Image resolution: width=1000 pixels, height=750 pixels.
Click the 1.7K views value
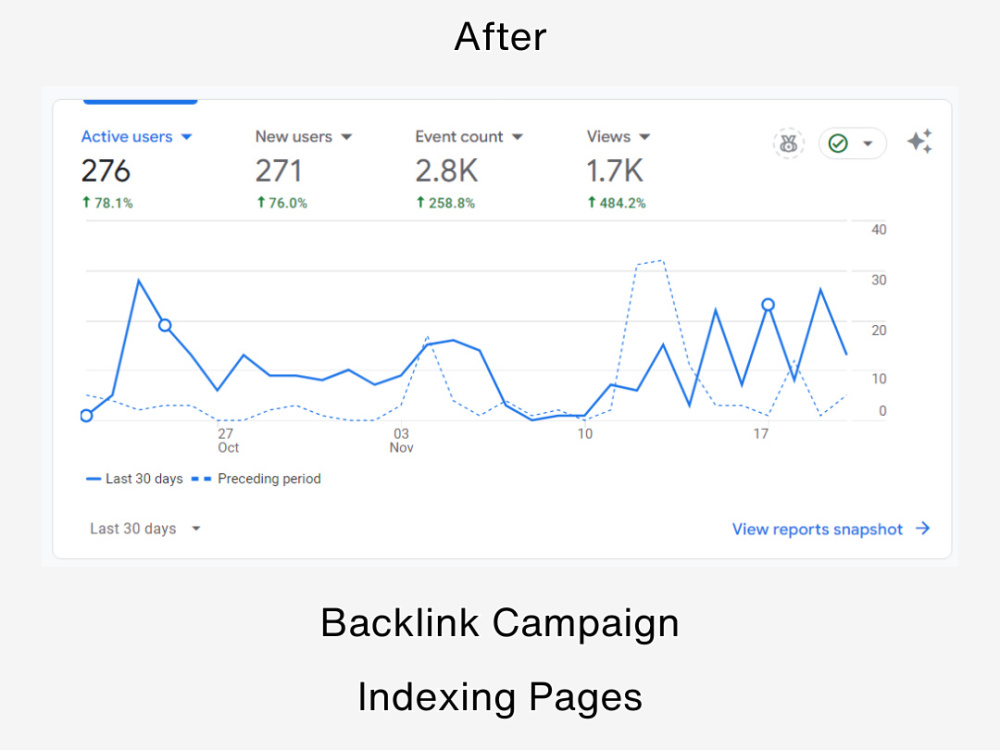coord(615,171)
